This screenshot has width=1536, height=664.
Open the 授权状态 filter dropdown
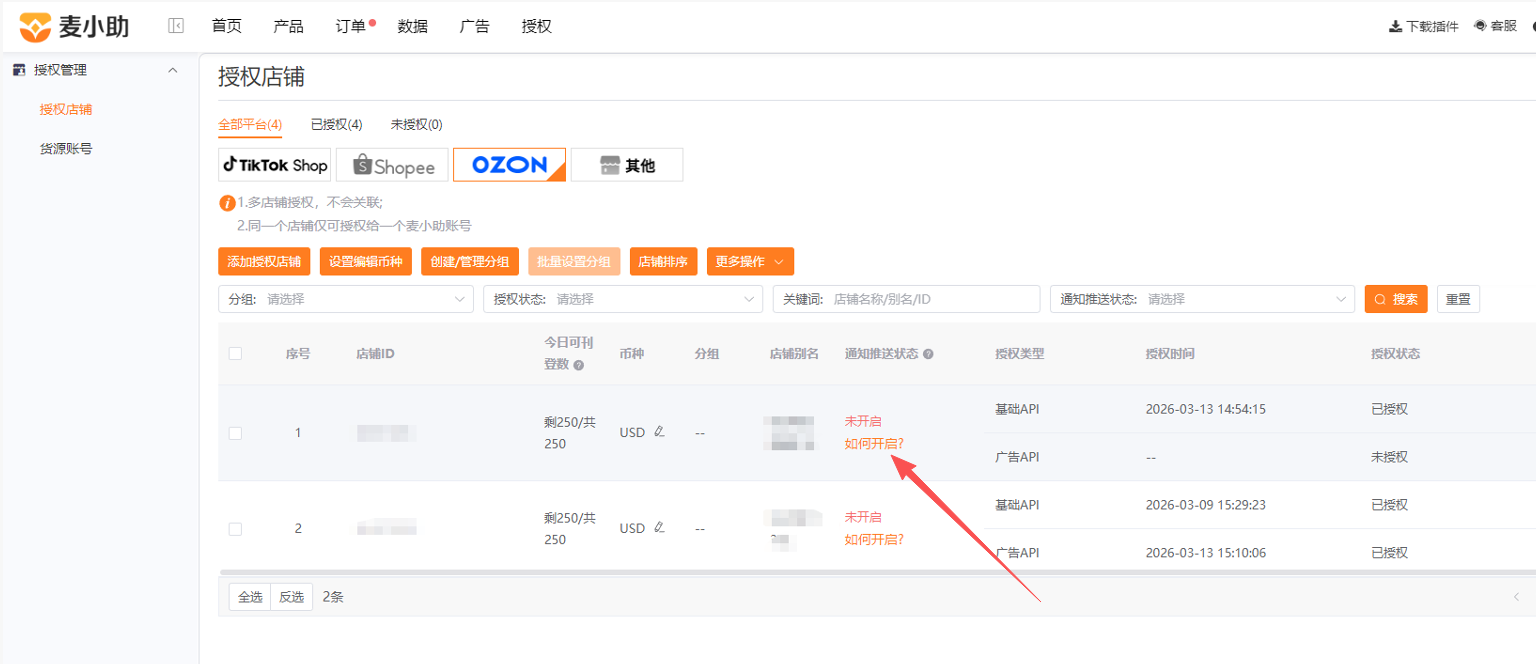pos(623,299)
